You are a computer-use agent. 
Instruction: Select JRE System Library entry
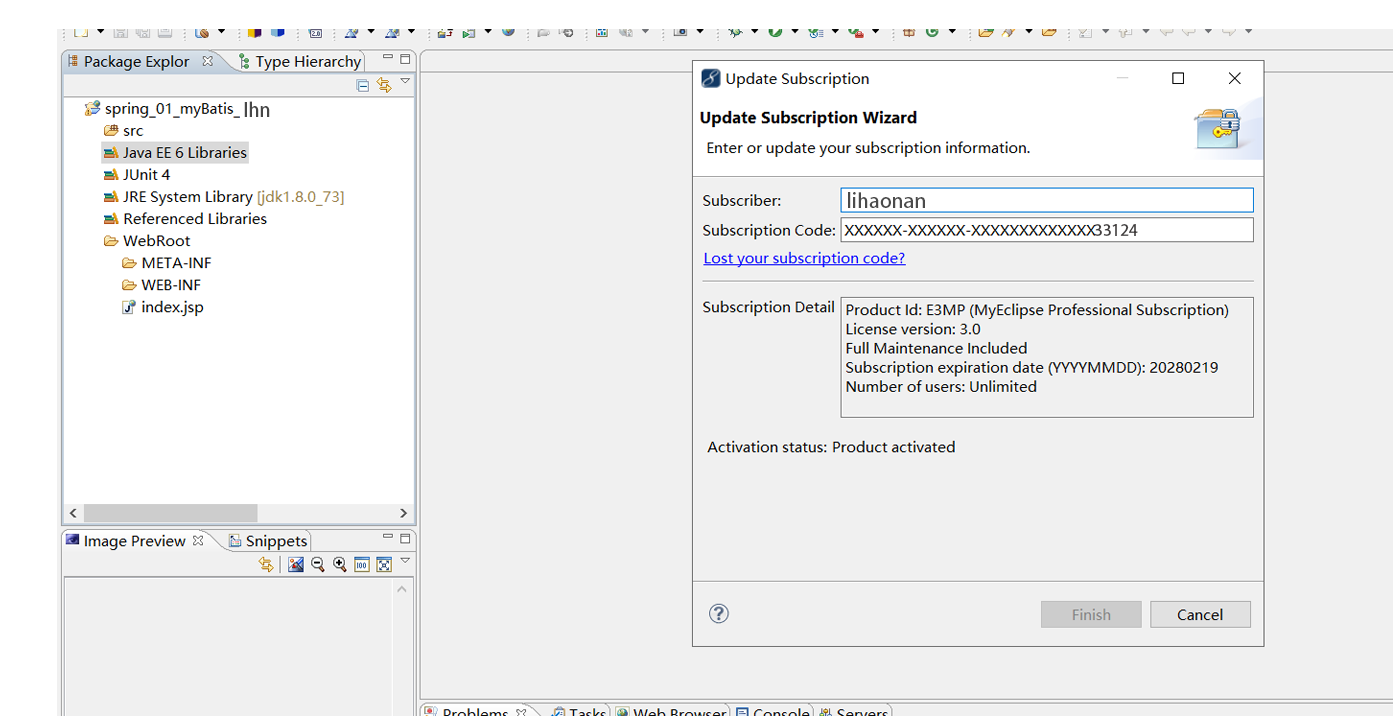(x=224, y=197)
